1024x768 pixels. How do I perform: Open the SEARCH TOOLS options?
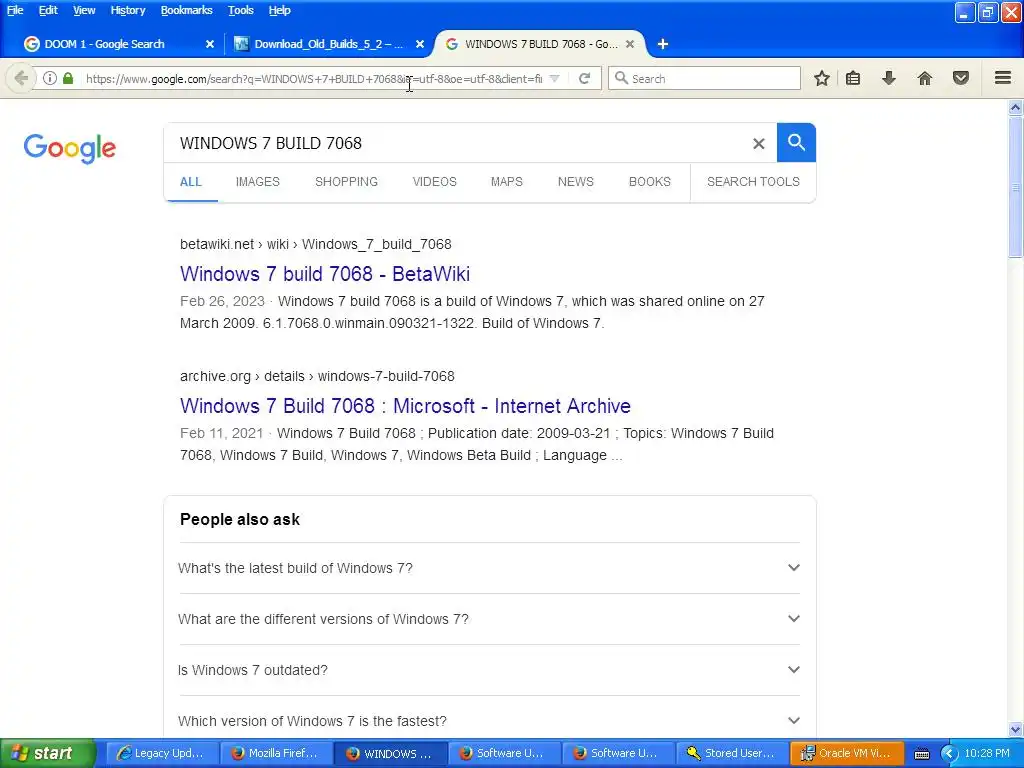[753, 182]
